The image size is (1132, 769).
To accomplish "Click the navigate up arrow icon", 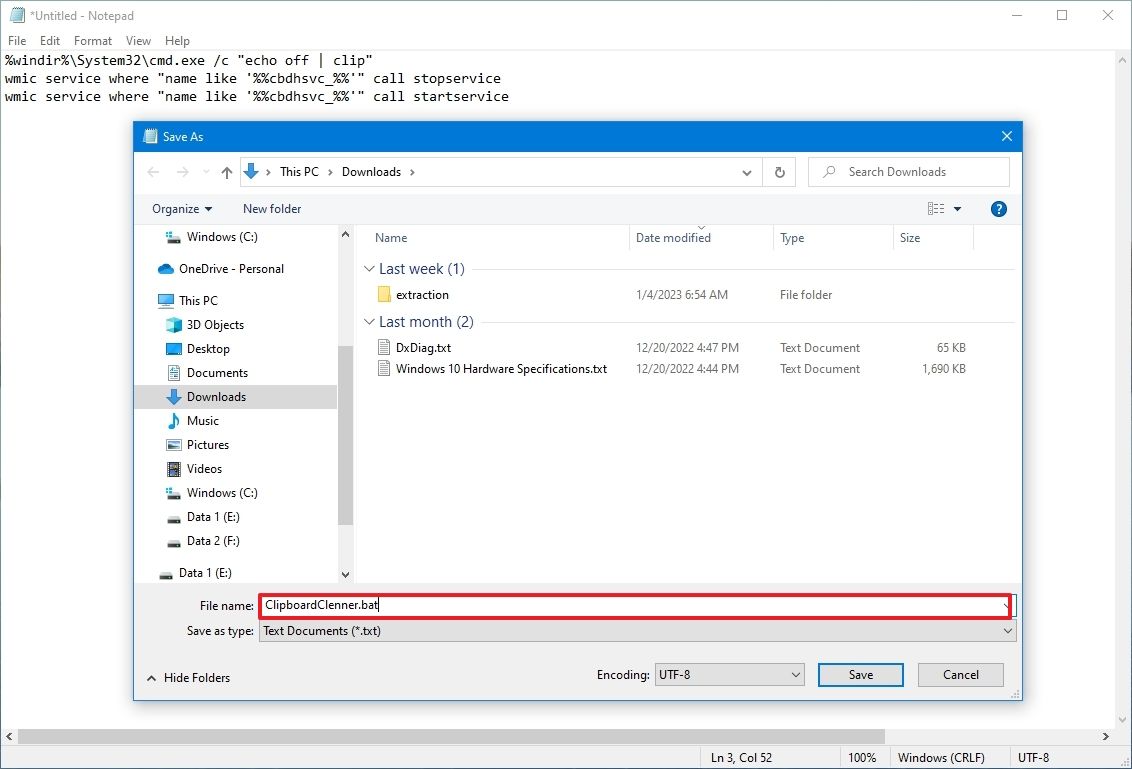I will pos(226,171).
